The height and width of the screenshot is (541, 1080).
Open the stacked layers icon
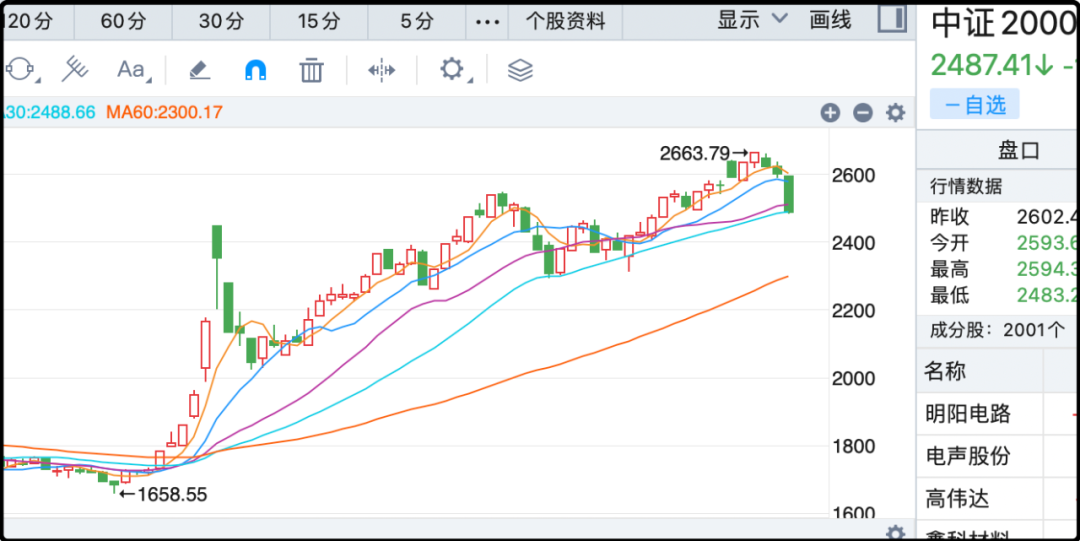click(x=520, y=69)
